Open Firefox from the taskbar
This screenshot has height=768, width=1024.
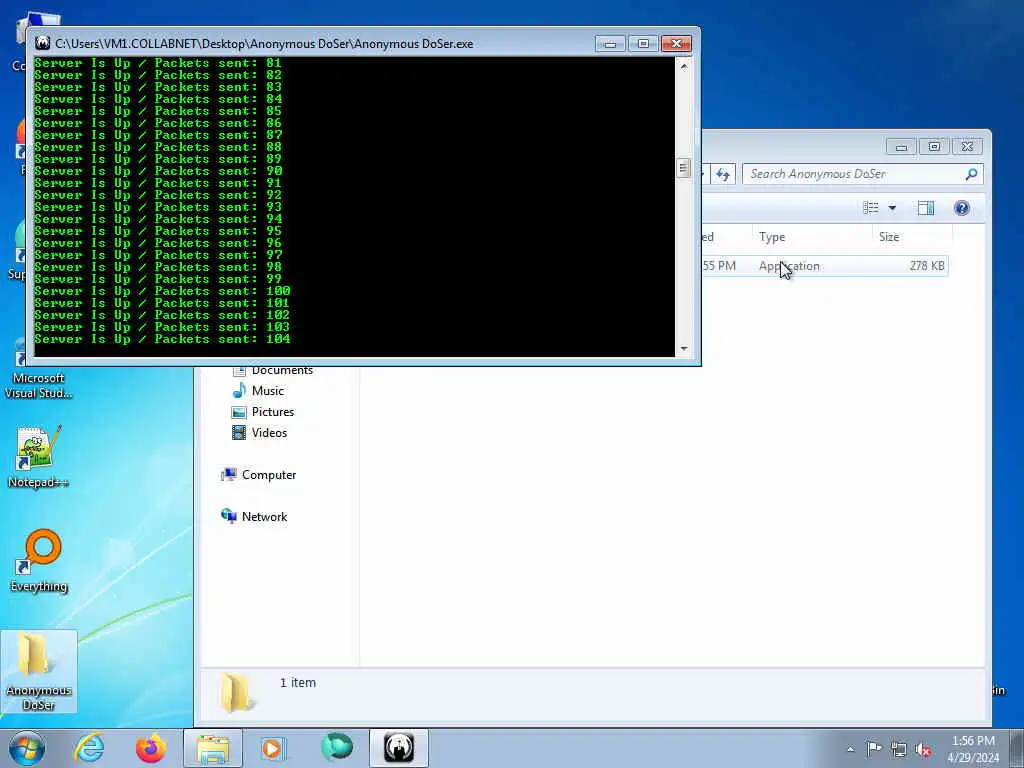[x=150, y=748]
